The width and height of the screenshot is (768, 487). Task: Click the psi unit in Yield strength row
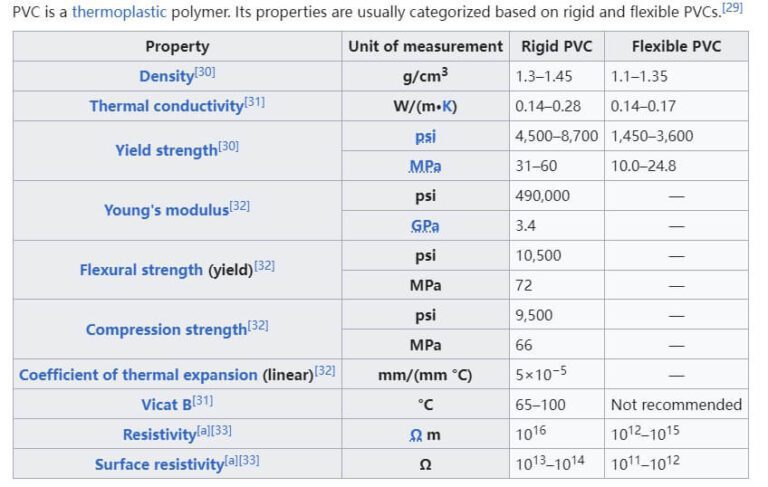coord(425,136)
